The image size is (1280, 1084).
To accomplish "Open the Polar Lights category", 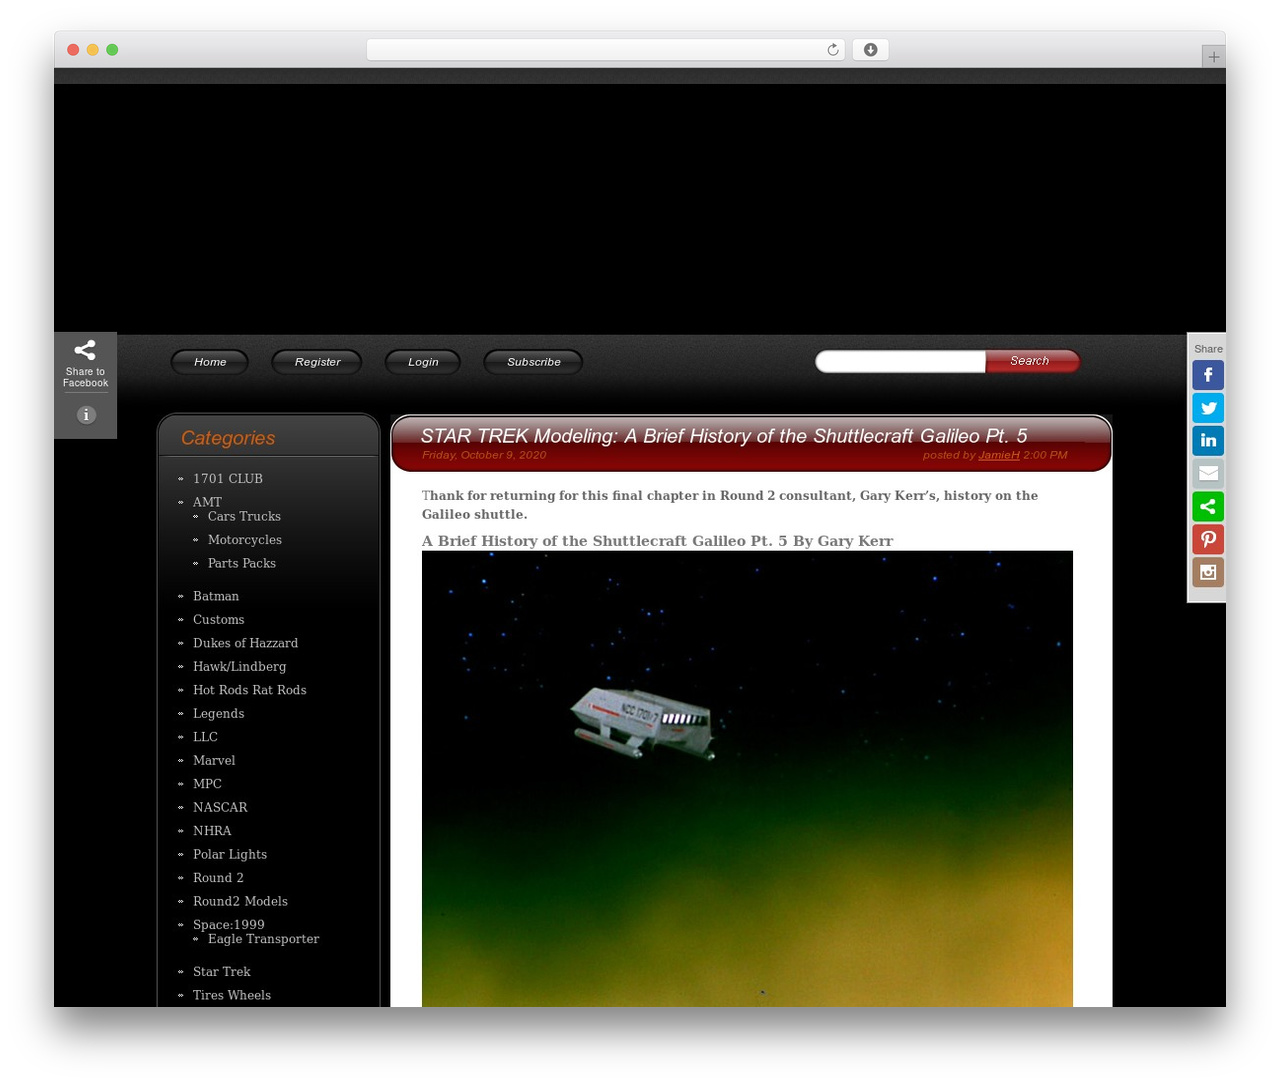I will coord(230,855).
